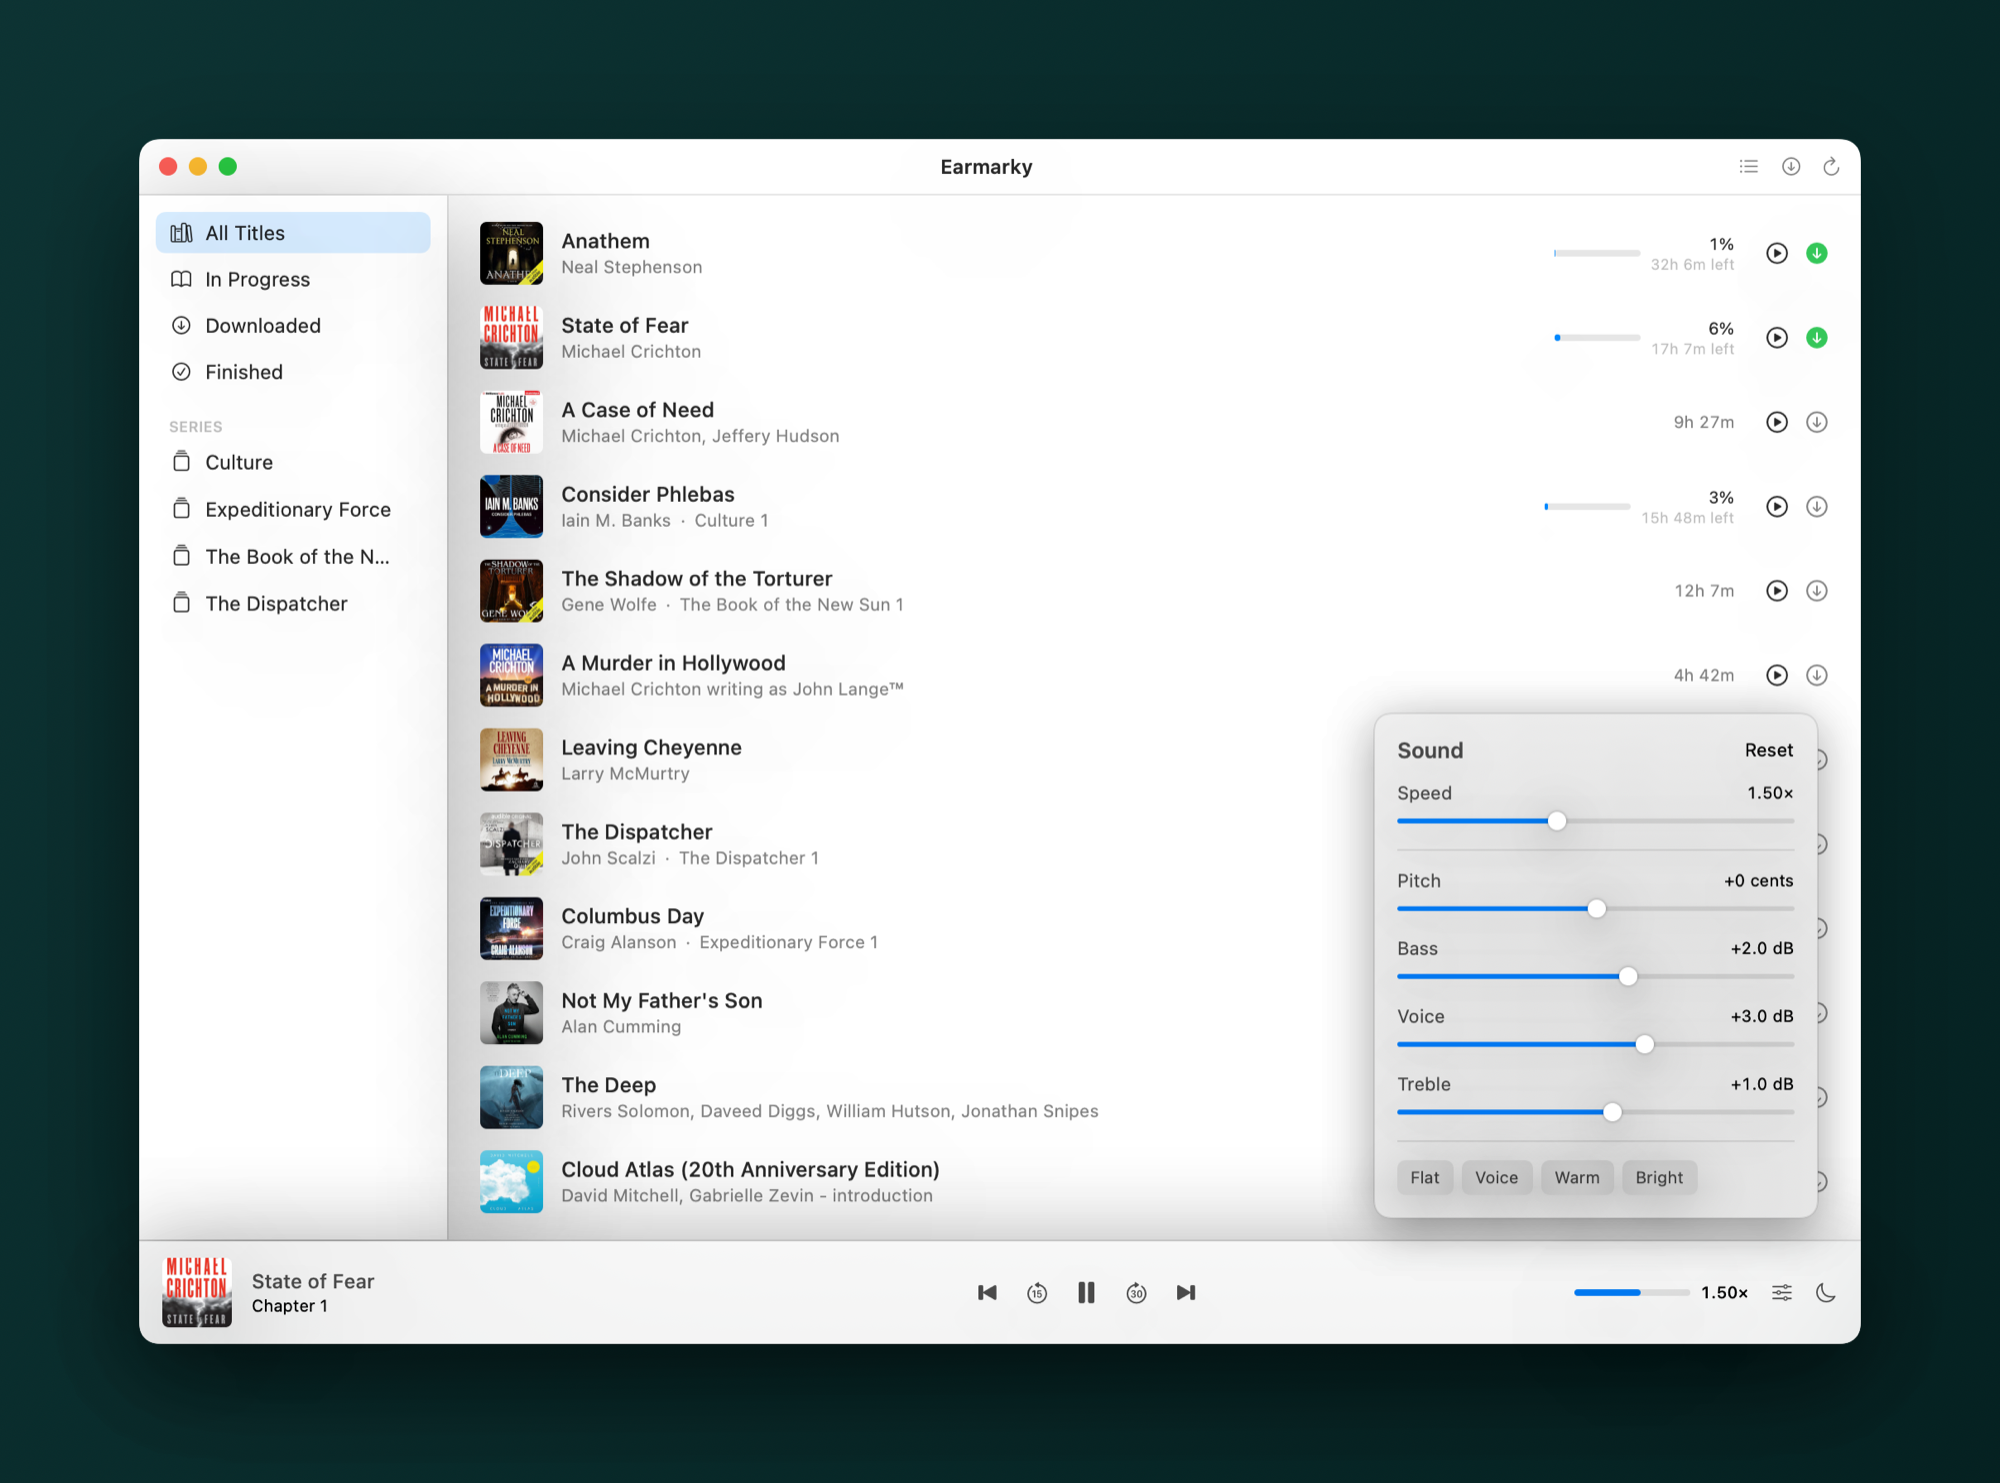Download The Shadow of the Torturer

tap(1817, 591)
